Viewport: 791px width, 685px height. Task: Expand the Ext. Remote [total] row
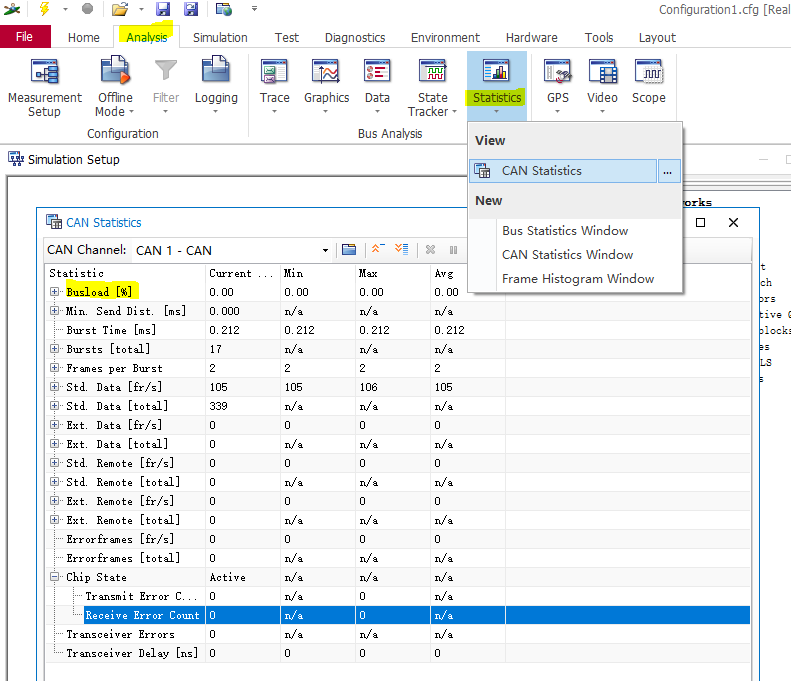pyautogui.click(x=54, y=520)
